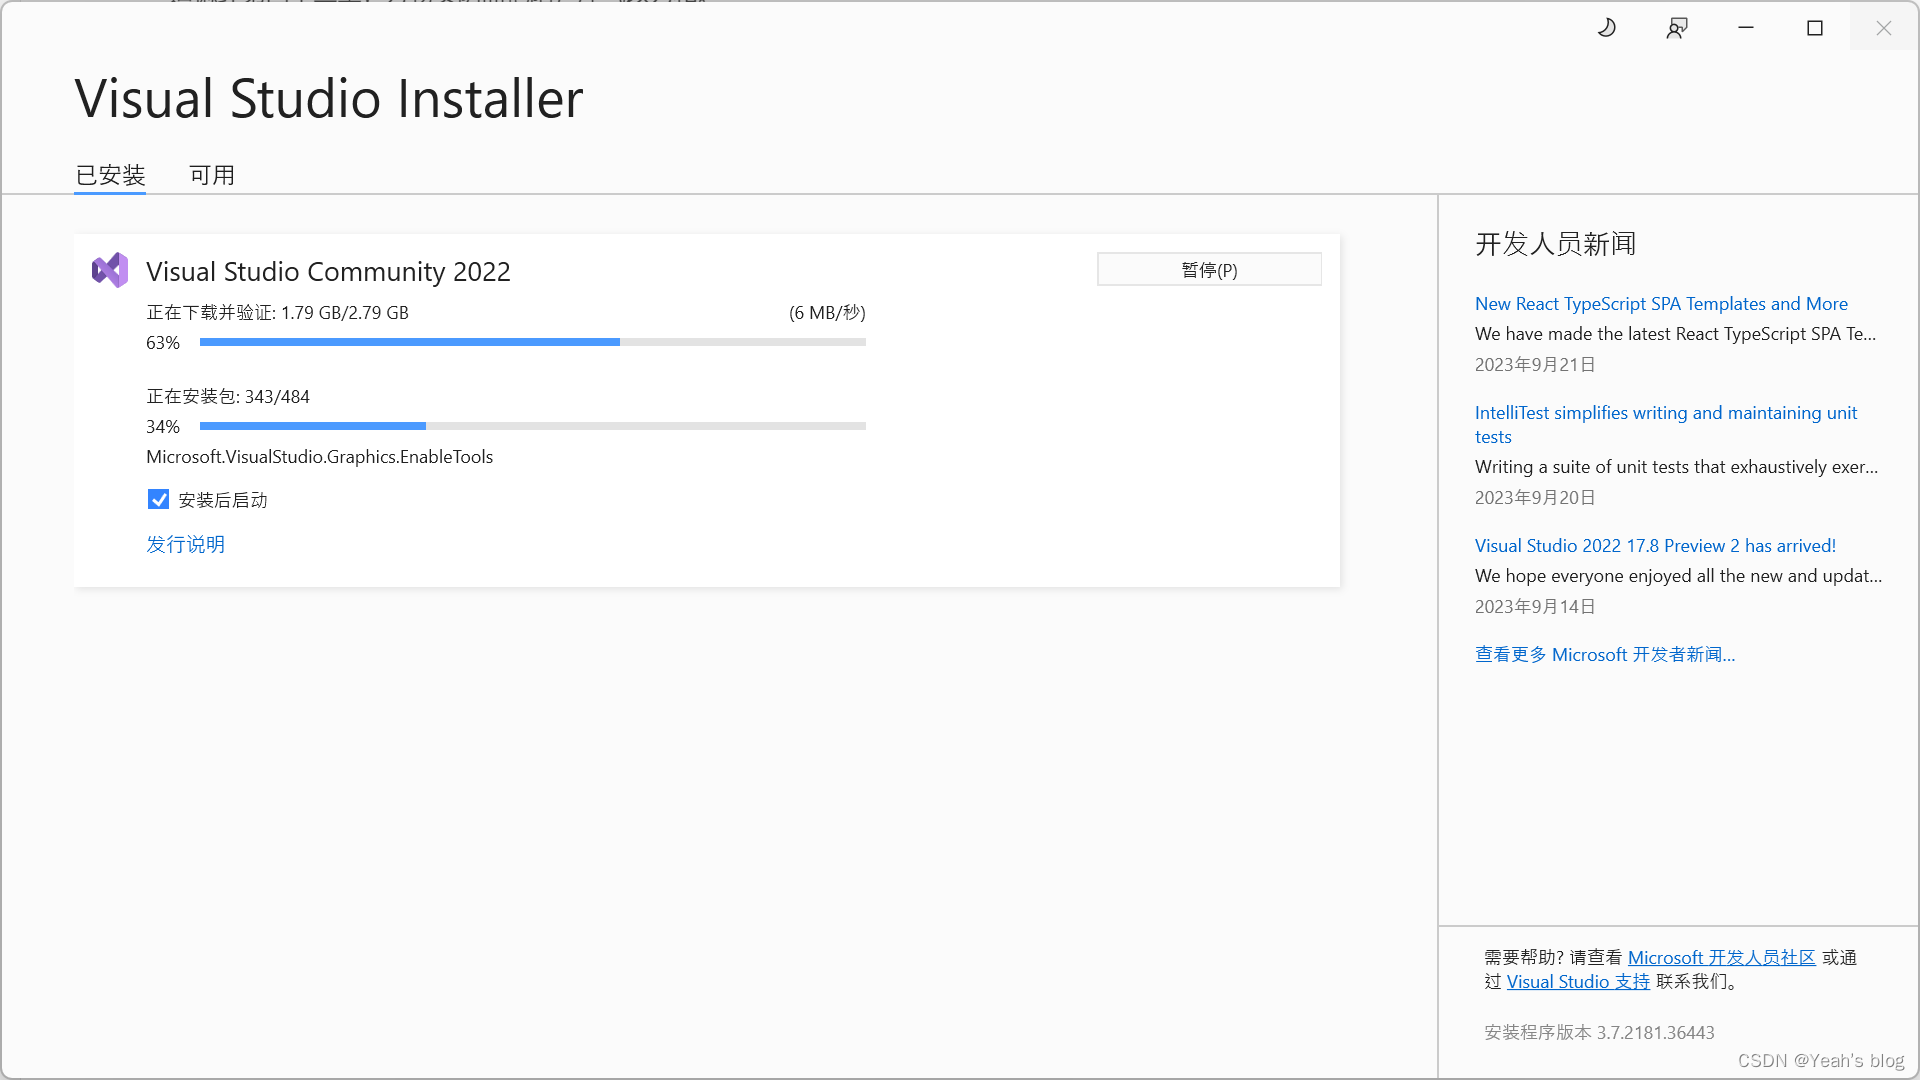Open the IntelliTest unit tests news item
The height and width of the screenshot is (1080, 1920).
(1666, 424)
